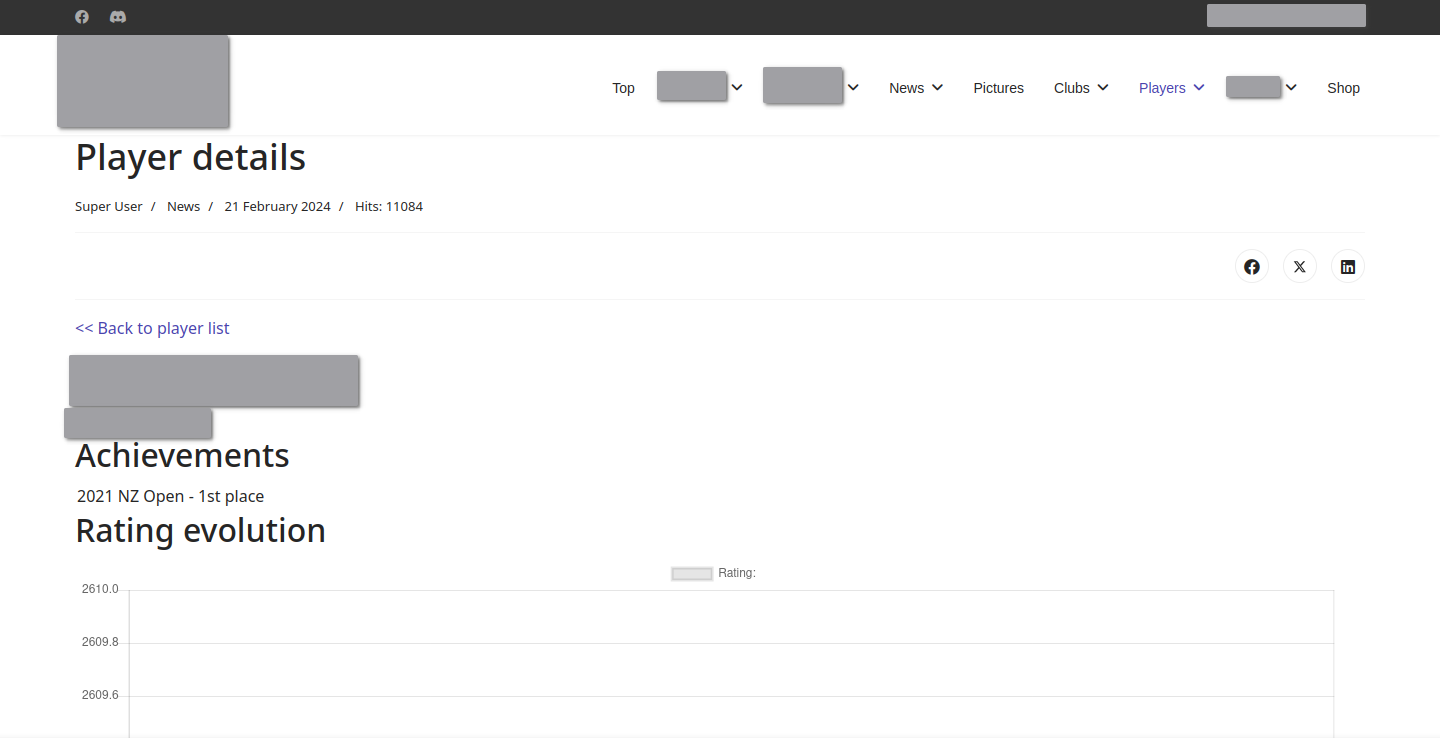
Task: Expand the chevron beside the Clubs menu
Action: tap(1103, 88)
